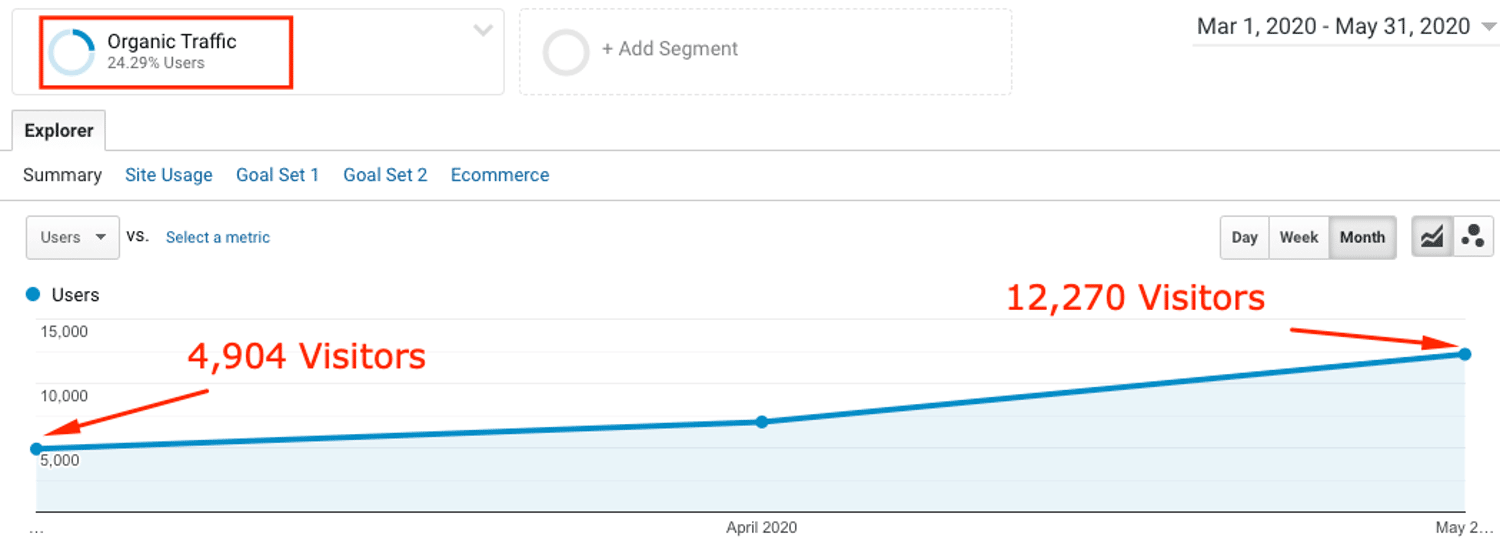1500x541 pixels.
Task: Switch to line chart view icon
Action: (1432, 237)
